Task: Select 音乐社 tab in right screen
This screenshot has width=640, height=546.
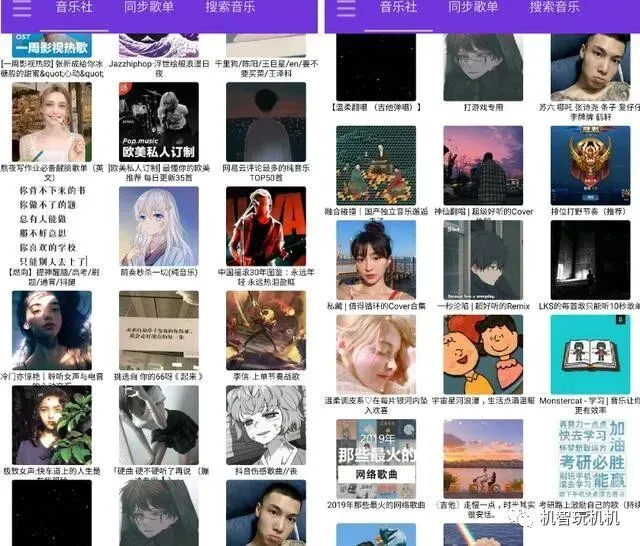Action: (398, 7)
